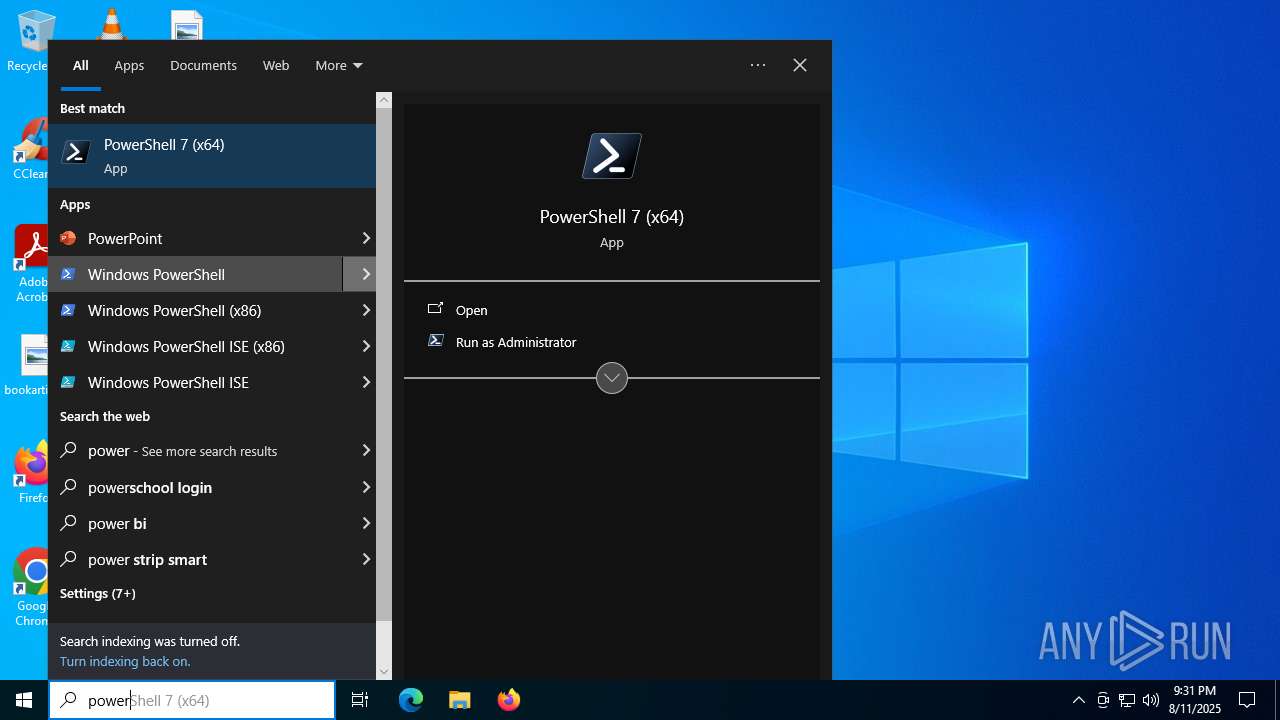This screenshot has width=1280, height=720.
Task: Open Task View from the taskbar
Action: click(360, 700)
